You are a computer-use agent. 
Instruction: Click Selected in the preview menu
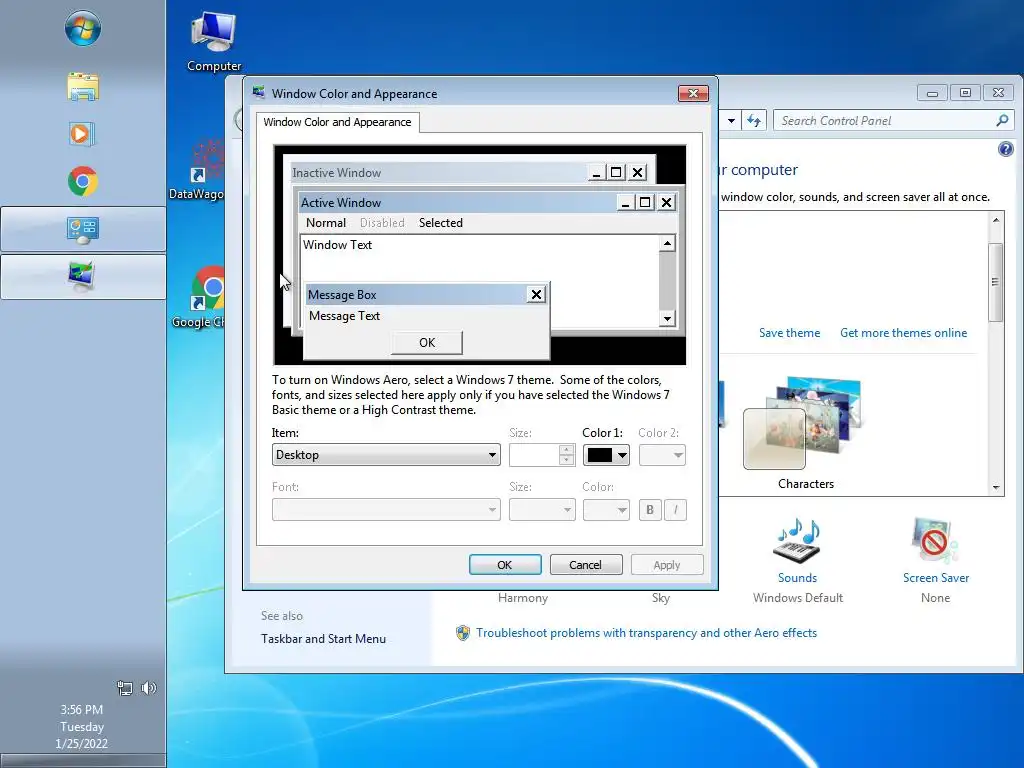pos(441,223)
